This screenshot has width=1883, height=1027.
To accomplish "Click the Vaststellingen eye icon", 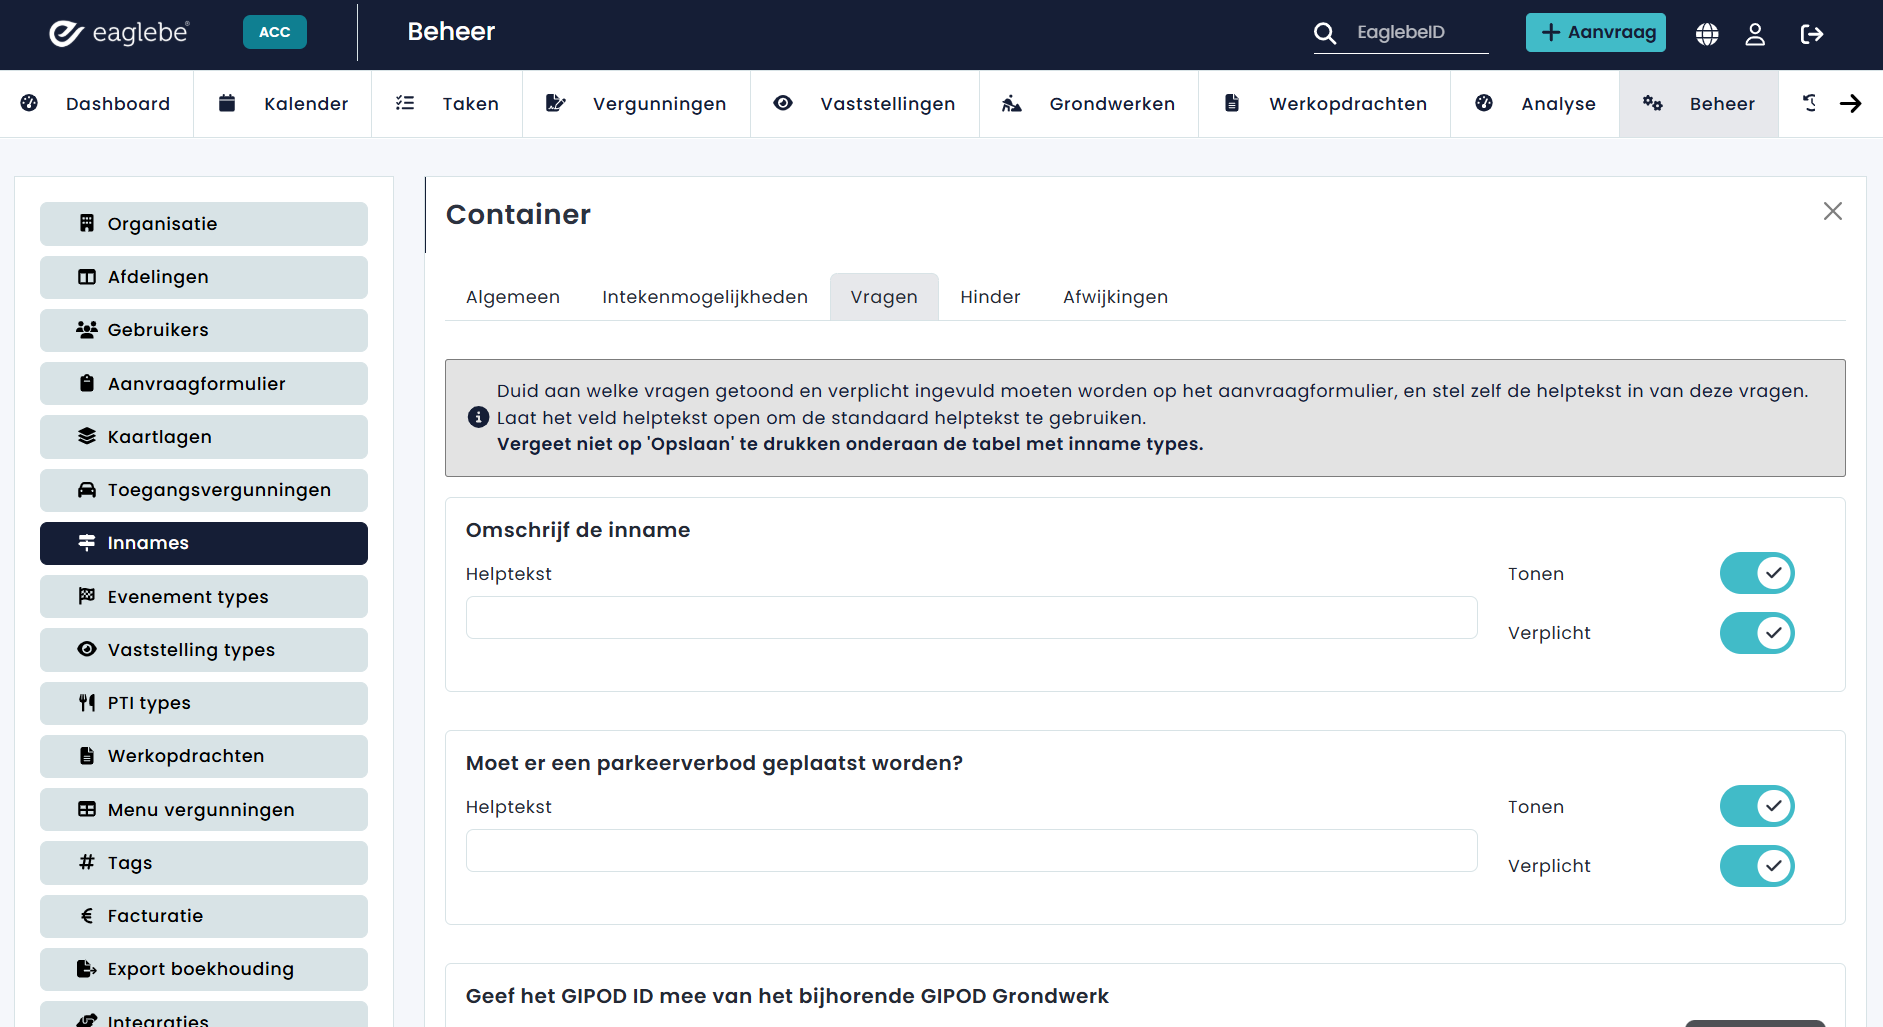I will 783,102.
